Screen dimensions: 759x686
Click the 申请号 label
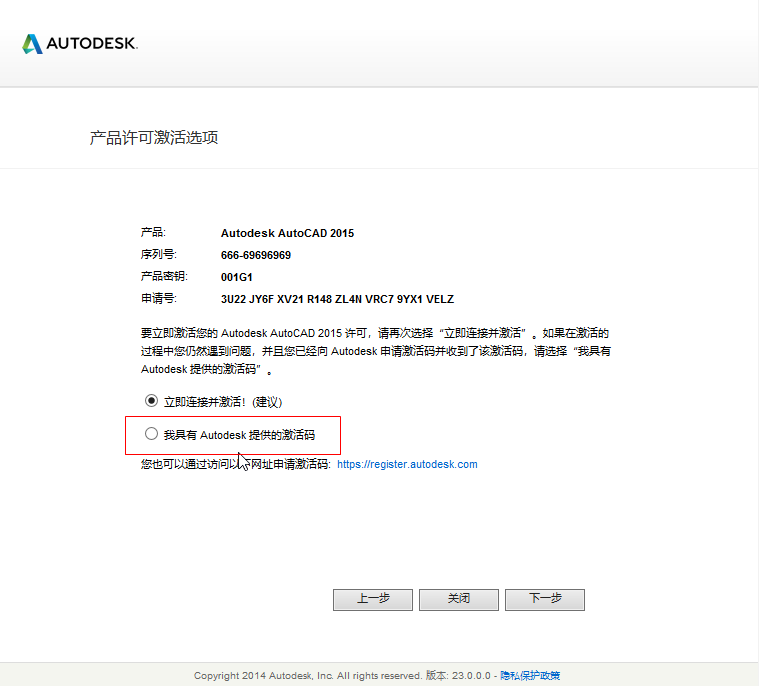coord(159,299)
